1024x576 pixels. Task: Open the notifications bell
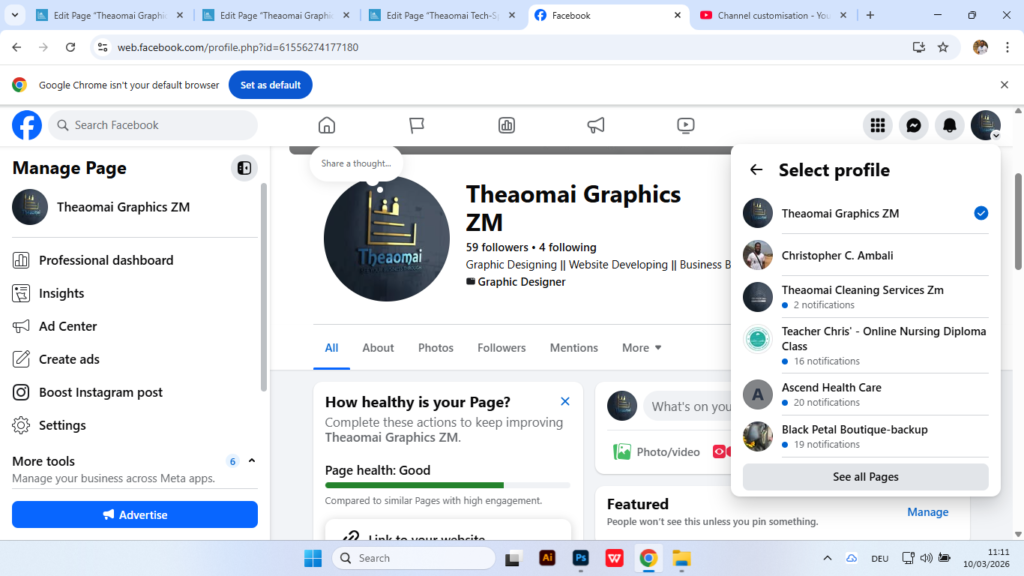[x=949, y=125]
